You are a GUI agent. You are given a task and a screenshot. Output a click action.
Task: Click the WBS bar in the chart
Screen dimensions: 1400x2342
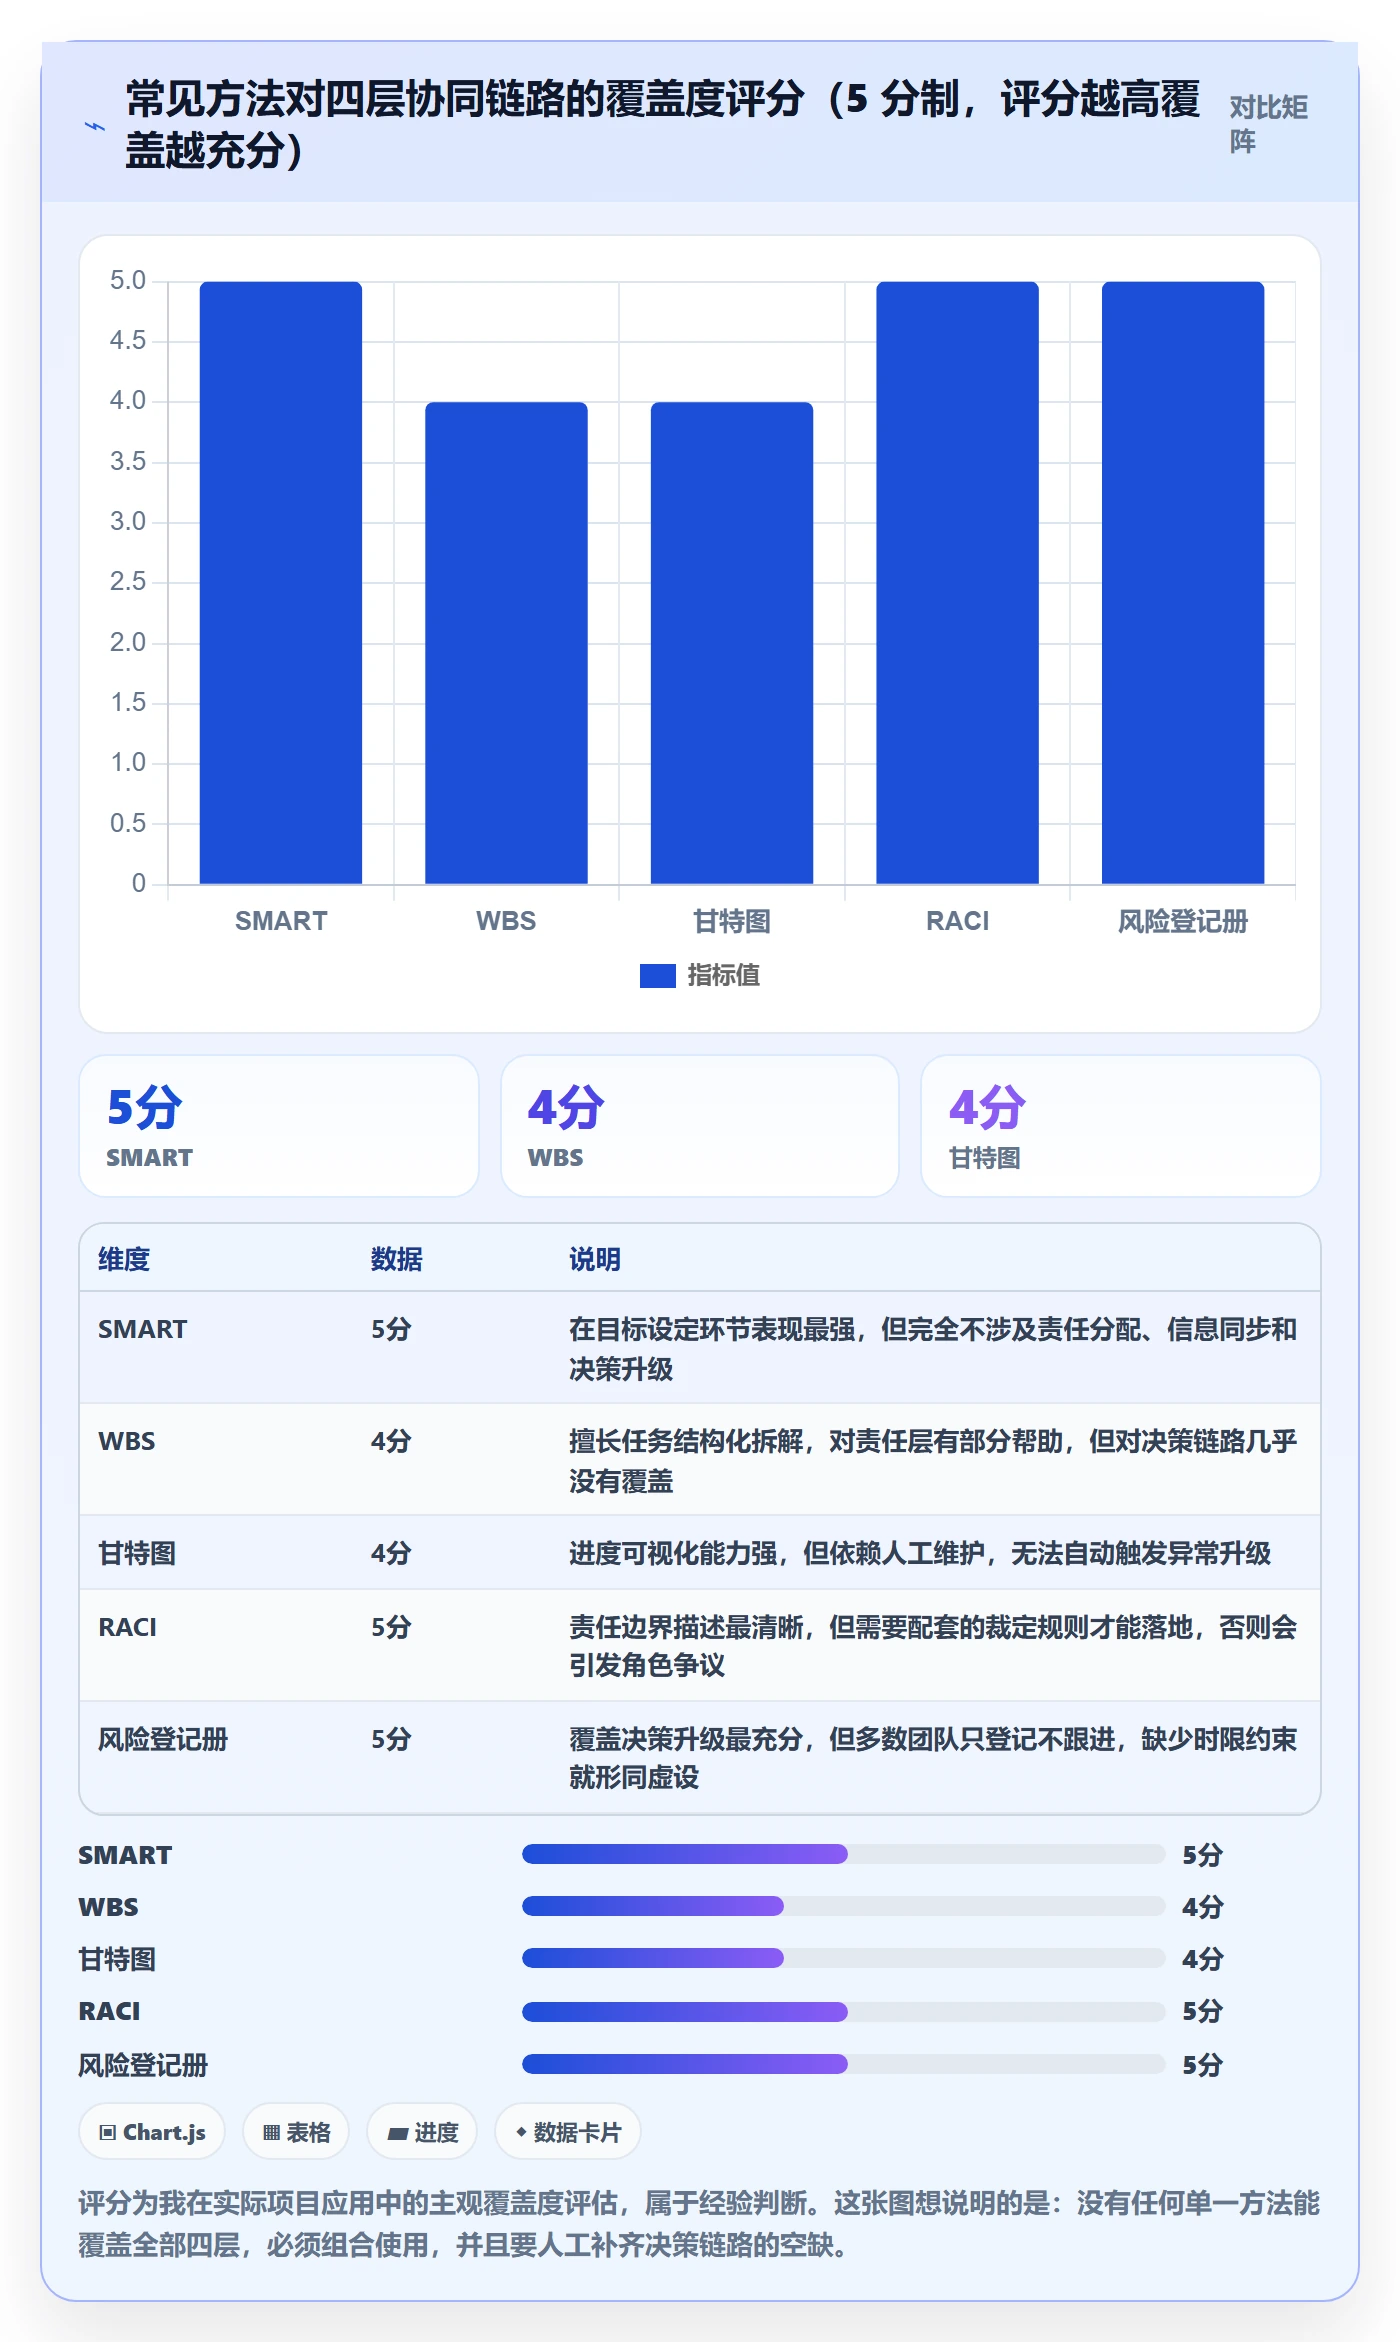pyautogui.click(x=506, y=643)
